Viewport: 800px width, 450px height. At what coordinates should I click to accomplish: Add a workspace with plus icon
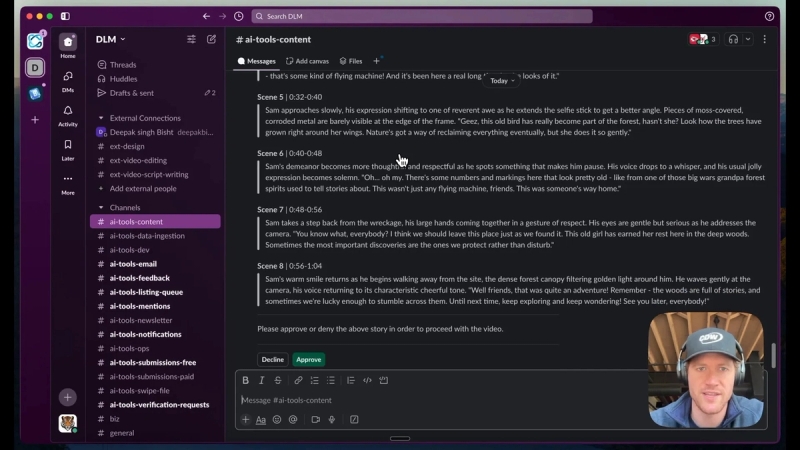pos(35,120)
